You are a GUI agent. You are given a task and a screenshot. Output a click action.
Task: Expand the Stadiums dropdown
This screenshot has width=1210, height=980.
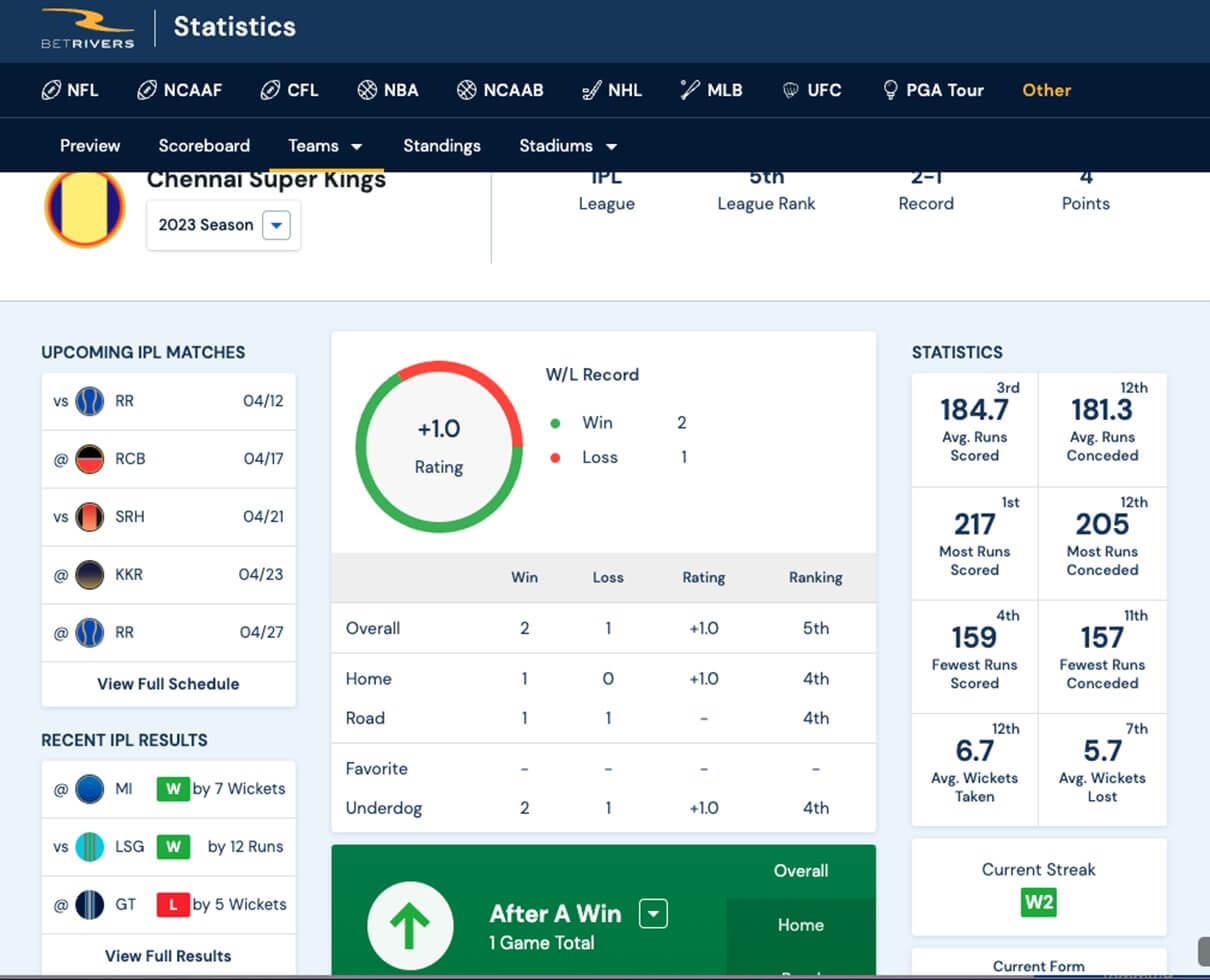pyautogui.click(x=568, y=145)
